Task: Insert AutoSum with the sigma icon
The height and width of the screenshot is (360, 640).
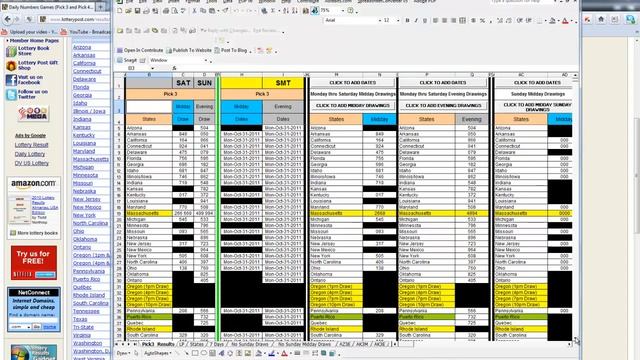Action: 273,11
